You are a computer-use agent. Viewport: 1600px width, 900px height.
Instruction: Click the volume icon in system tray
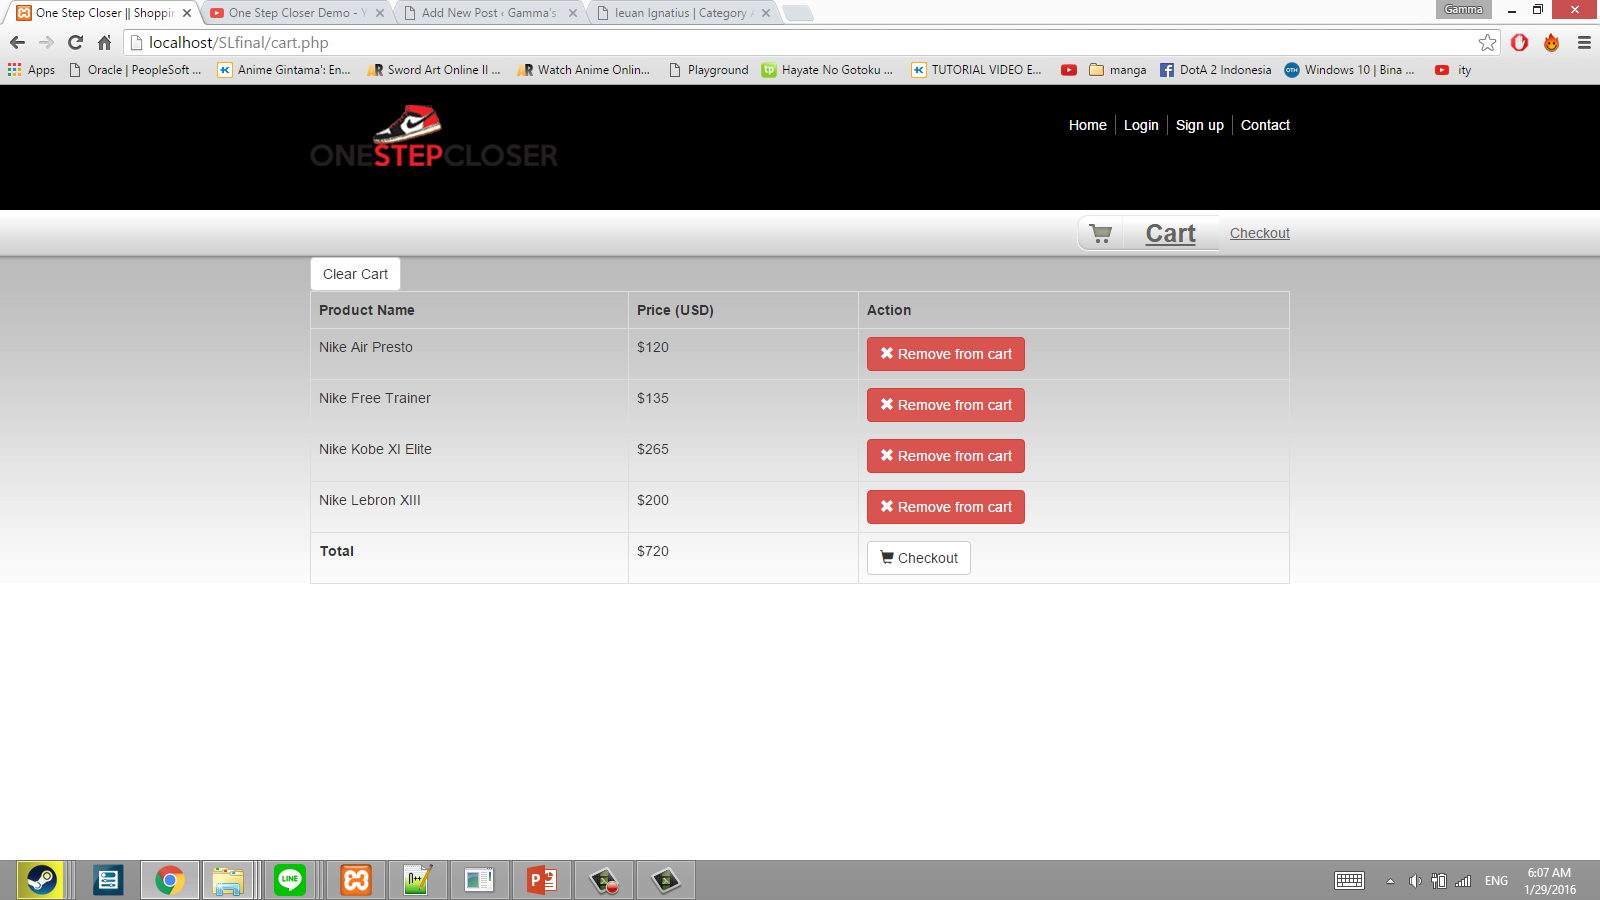click(1414, 881)
